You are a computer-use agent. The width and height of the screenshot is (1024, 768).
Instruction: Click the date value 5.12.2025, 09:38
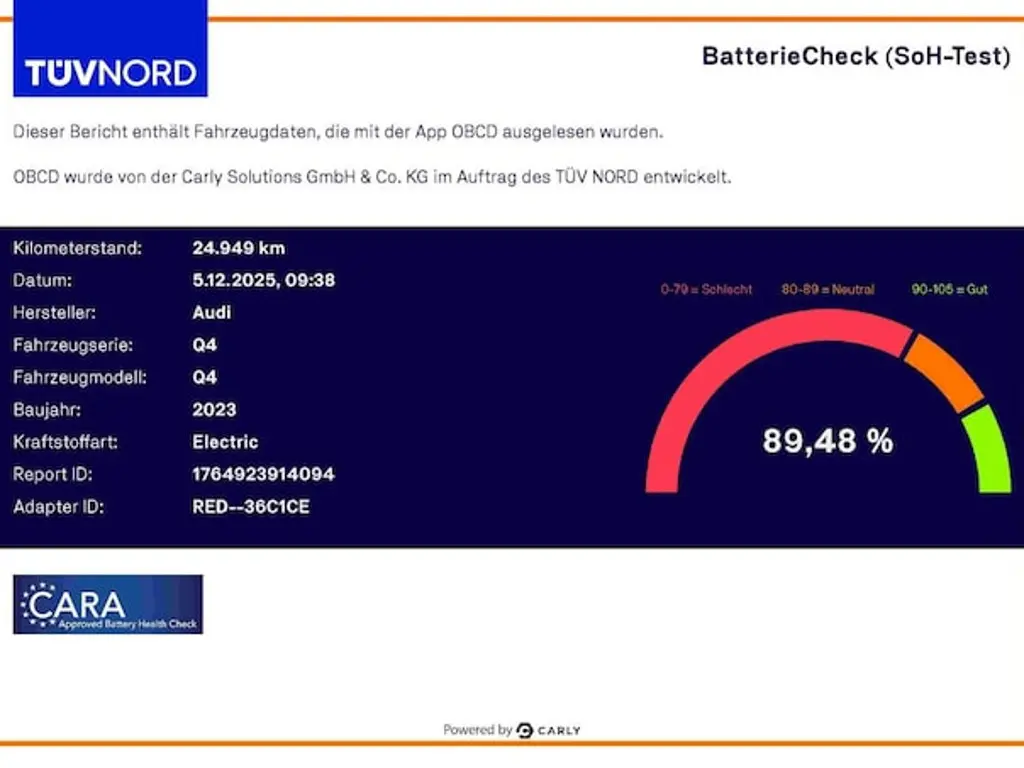click(263, 281)
